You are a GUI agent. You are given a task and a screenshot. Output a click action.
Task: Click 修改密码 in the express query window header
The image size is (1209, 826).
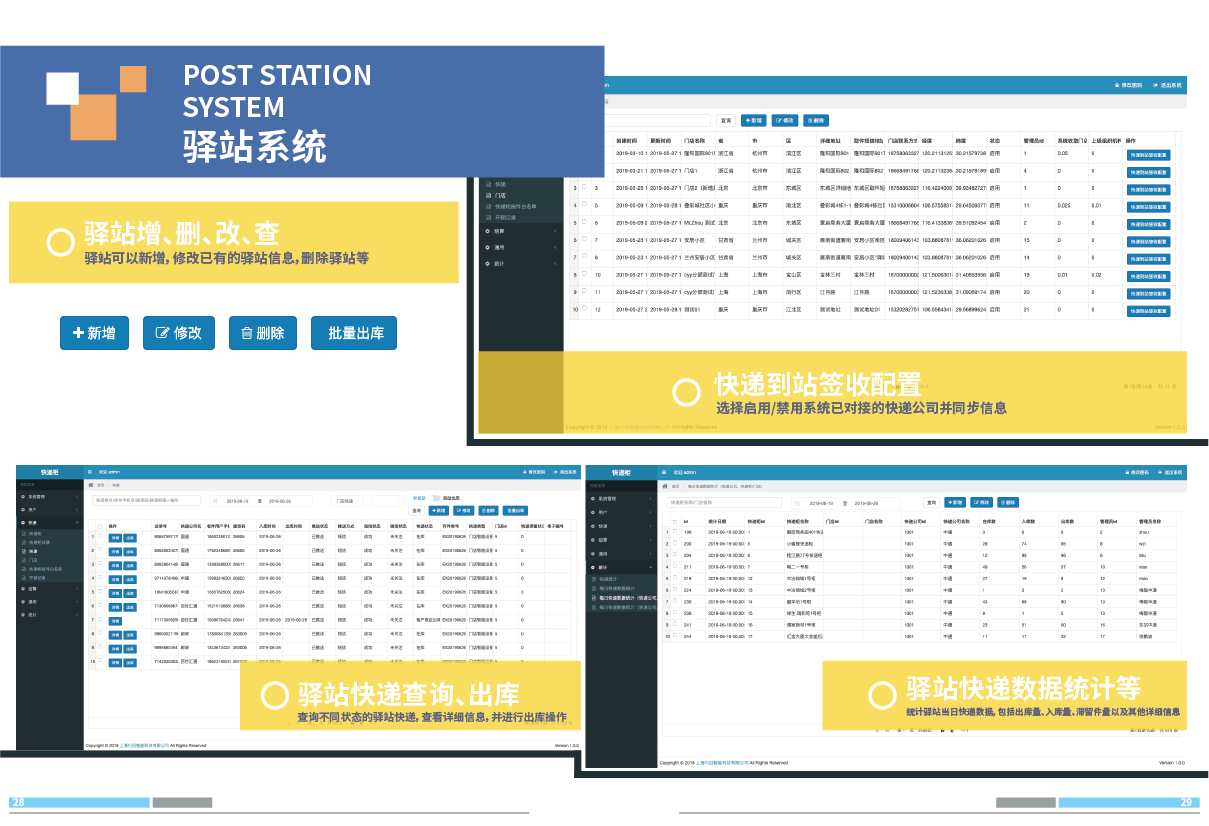(536, 471)
